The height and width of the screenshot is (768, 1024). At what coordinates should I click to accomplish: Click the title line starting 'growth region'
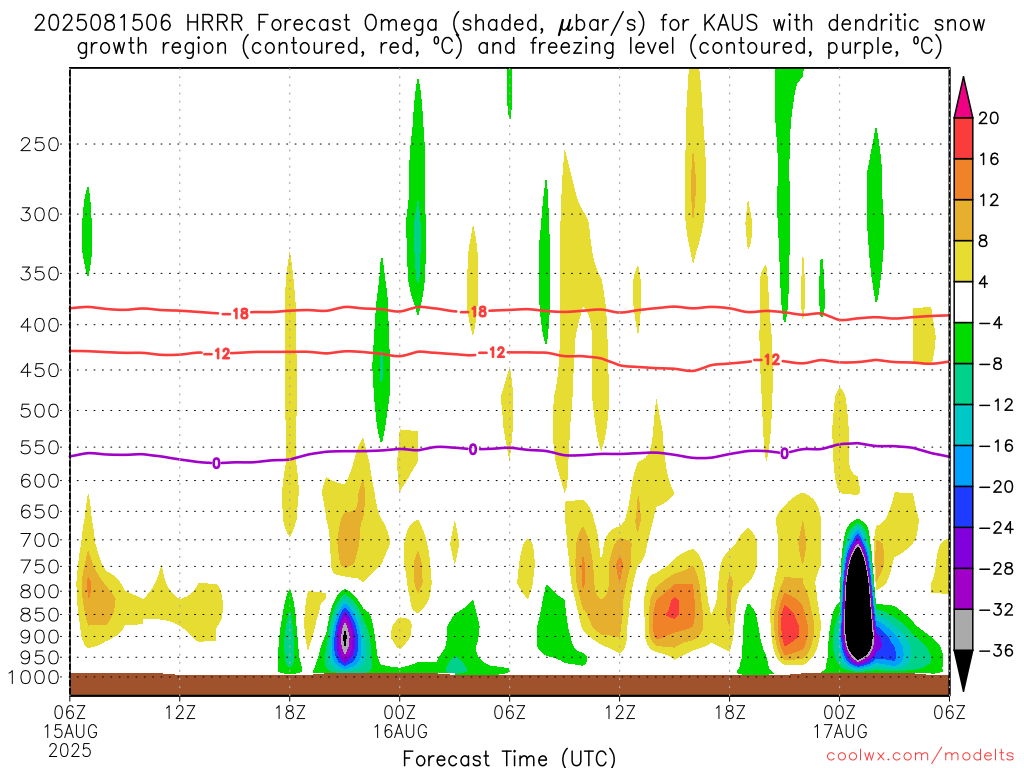click(509, 47)
